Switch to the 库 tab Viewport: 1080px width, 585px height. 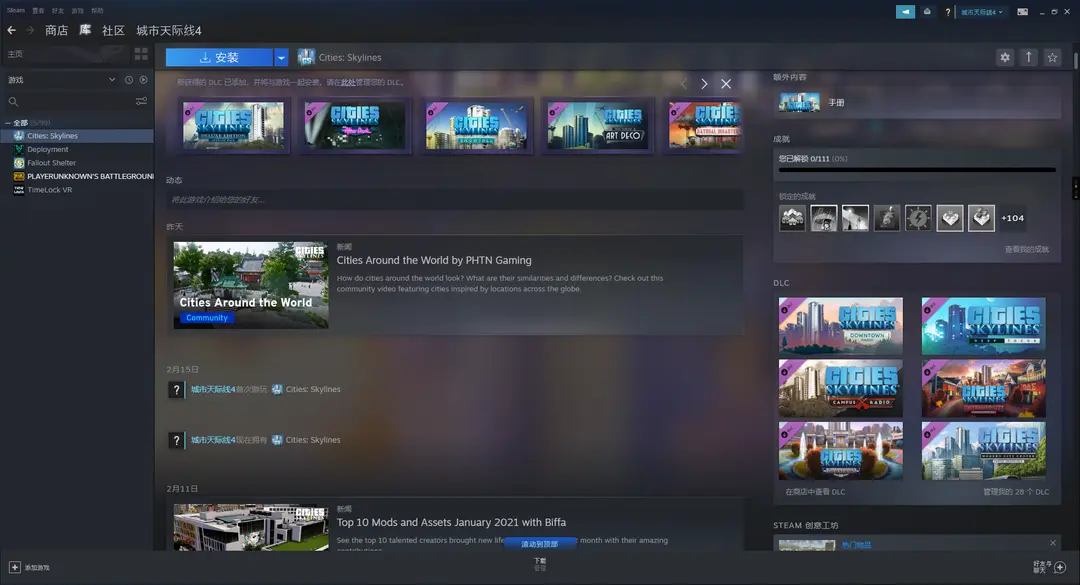85,30
